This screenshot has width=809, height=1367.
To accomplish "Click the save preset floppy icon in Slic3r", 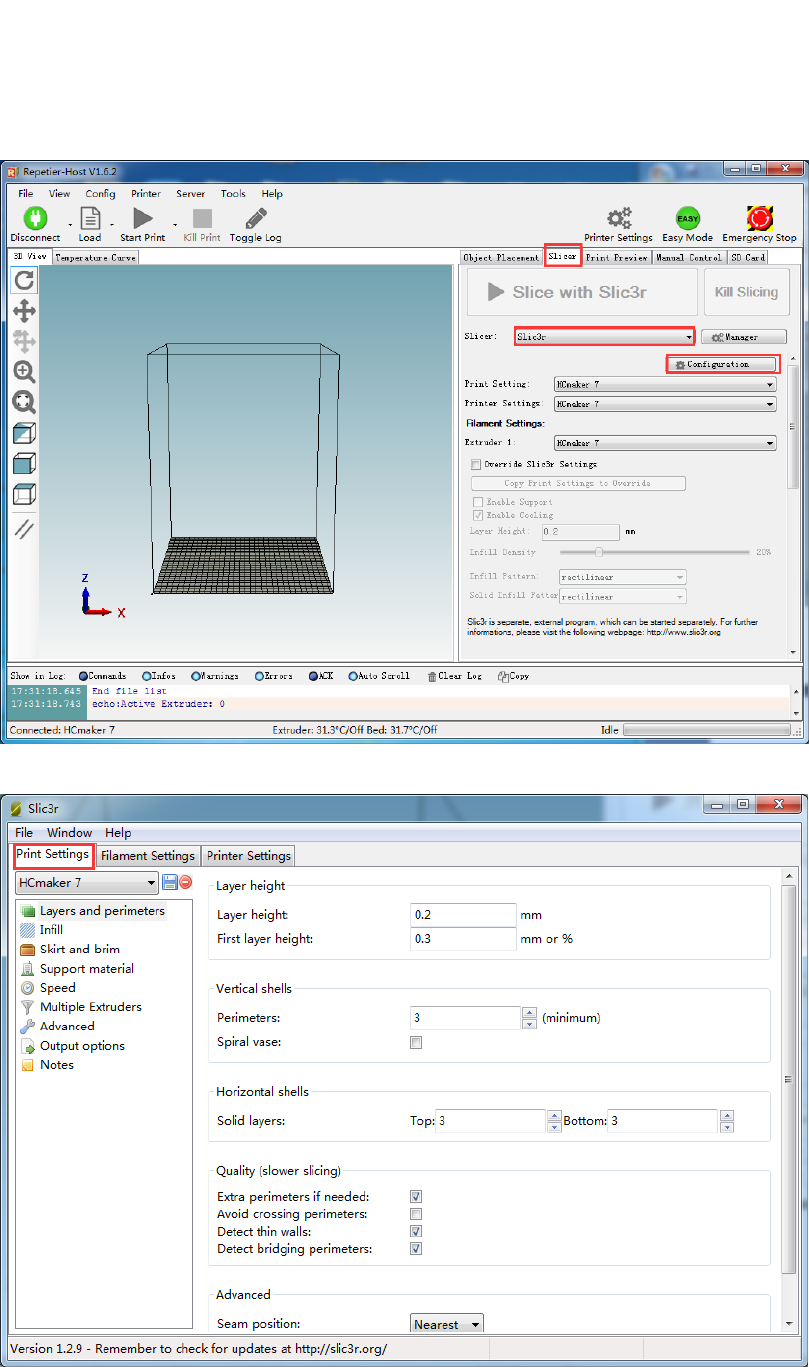I will click(x=170, y=883).
